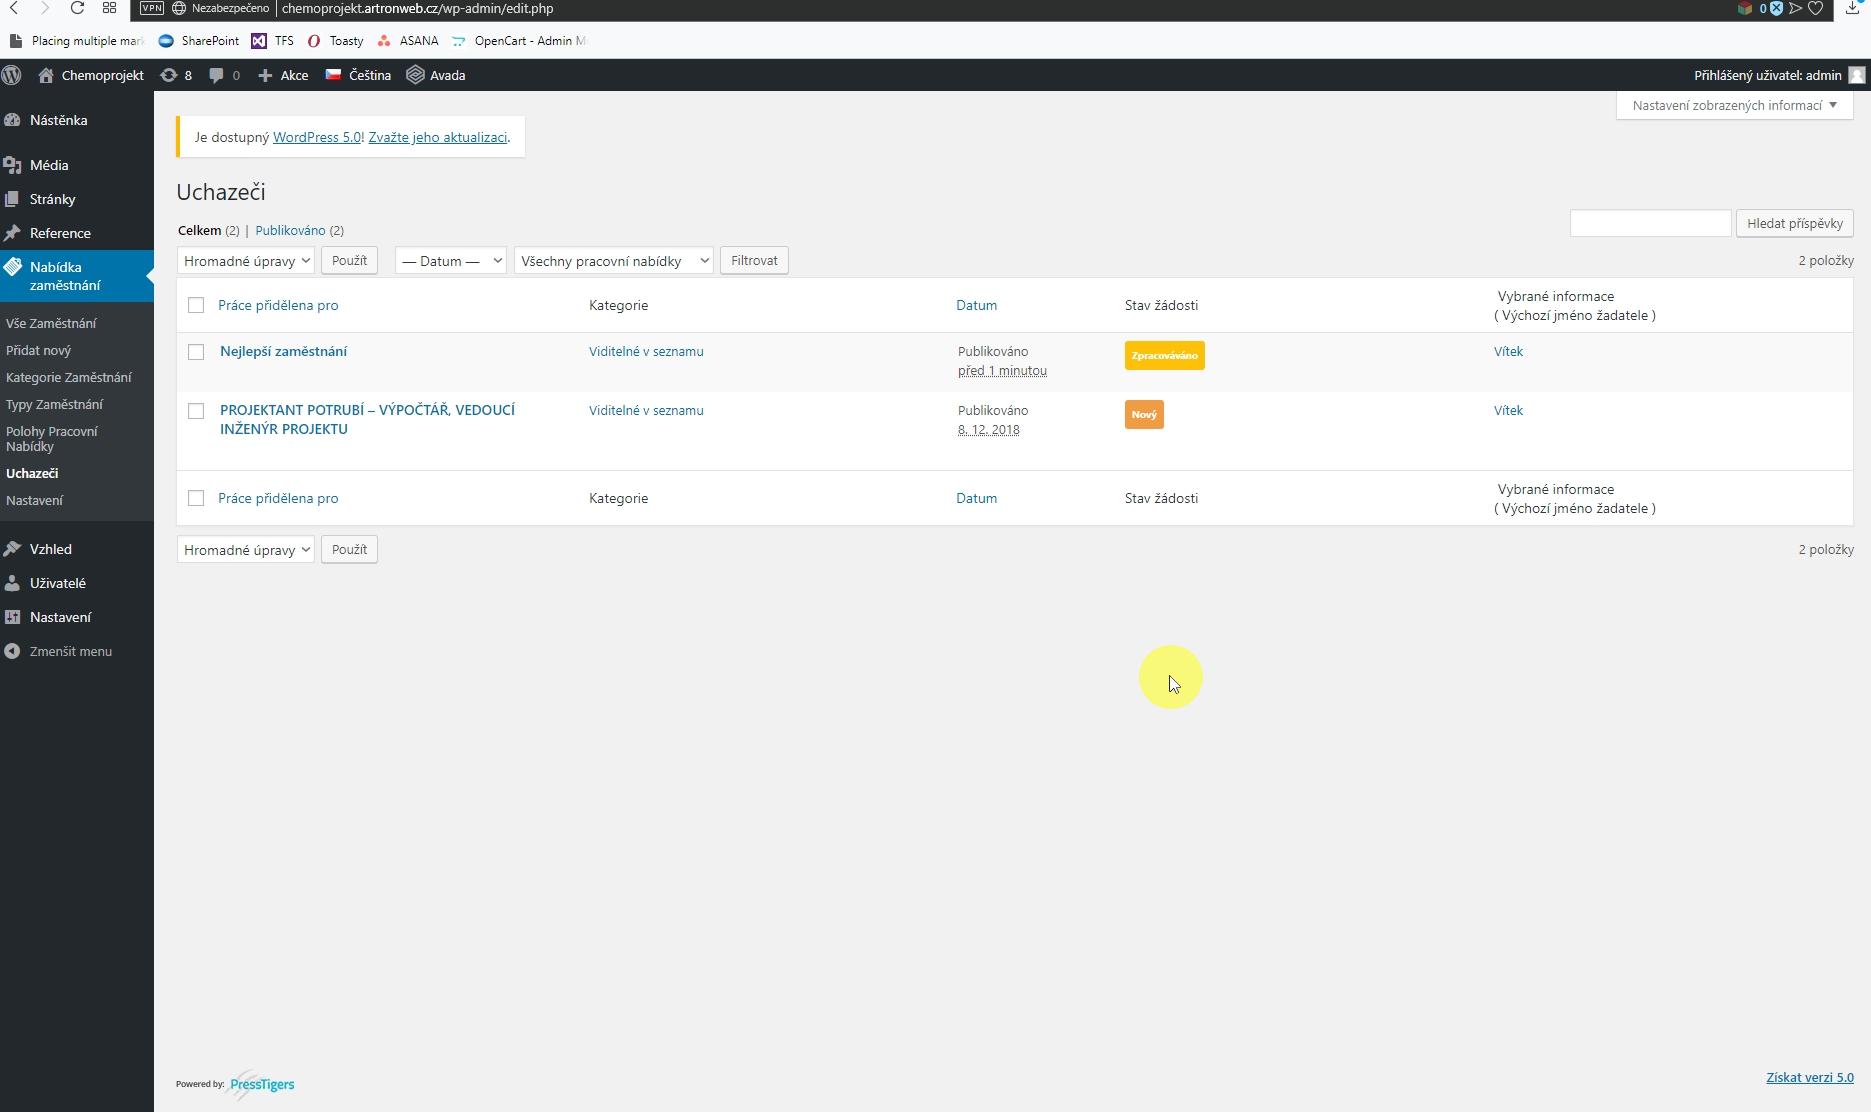Open Uživatelé in the sidebar menu
This screenshot has height=1112, width=1871.
[x=57, y=583]
